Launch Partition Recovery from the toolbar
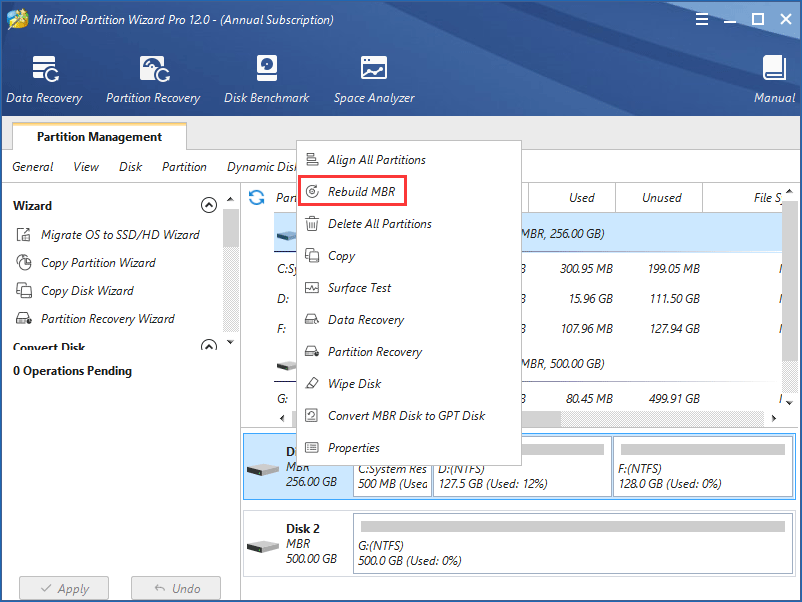802x602 pixels. 153,79
